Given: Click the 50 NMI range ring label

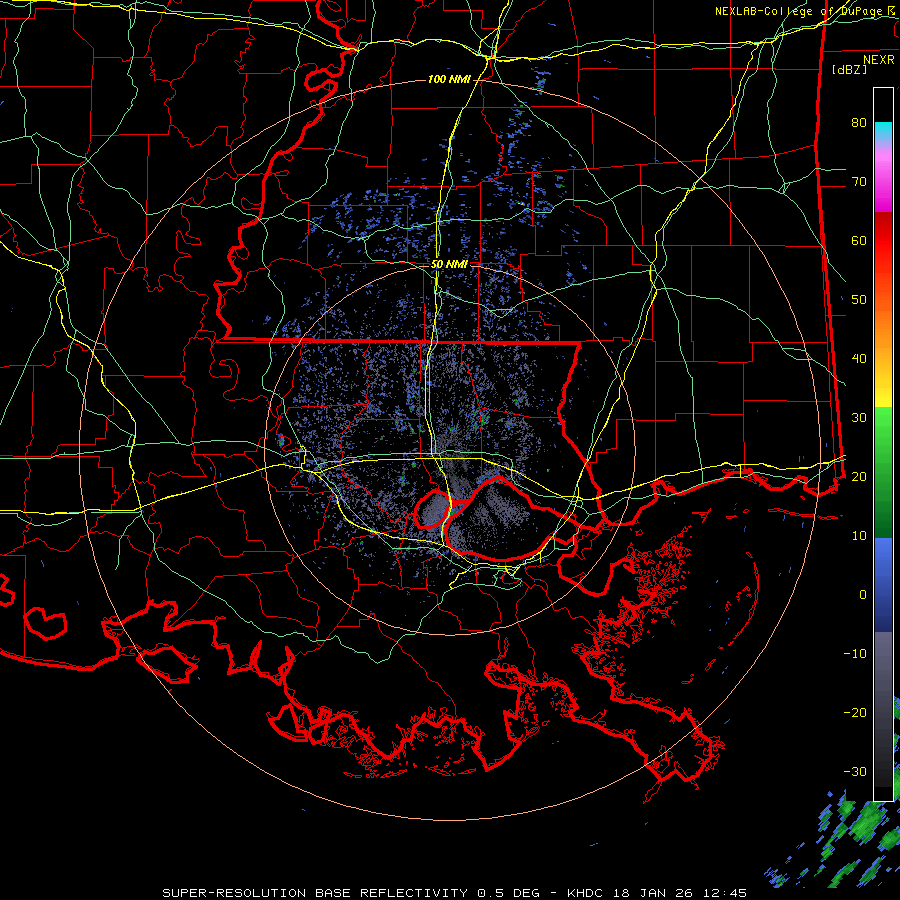Looking at the screenshot, I should pyautogui.click(x=449, y=265).
